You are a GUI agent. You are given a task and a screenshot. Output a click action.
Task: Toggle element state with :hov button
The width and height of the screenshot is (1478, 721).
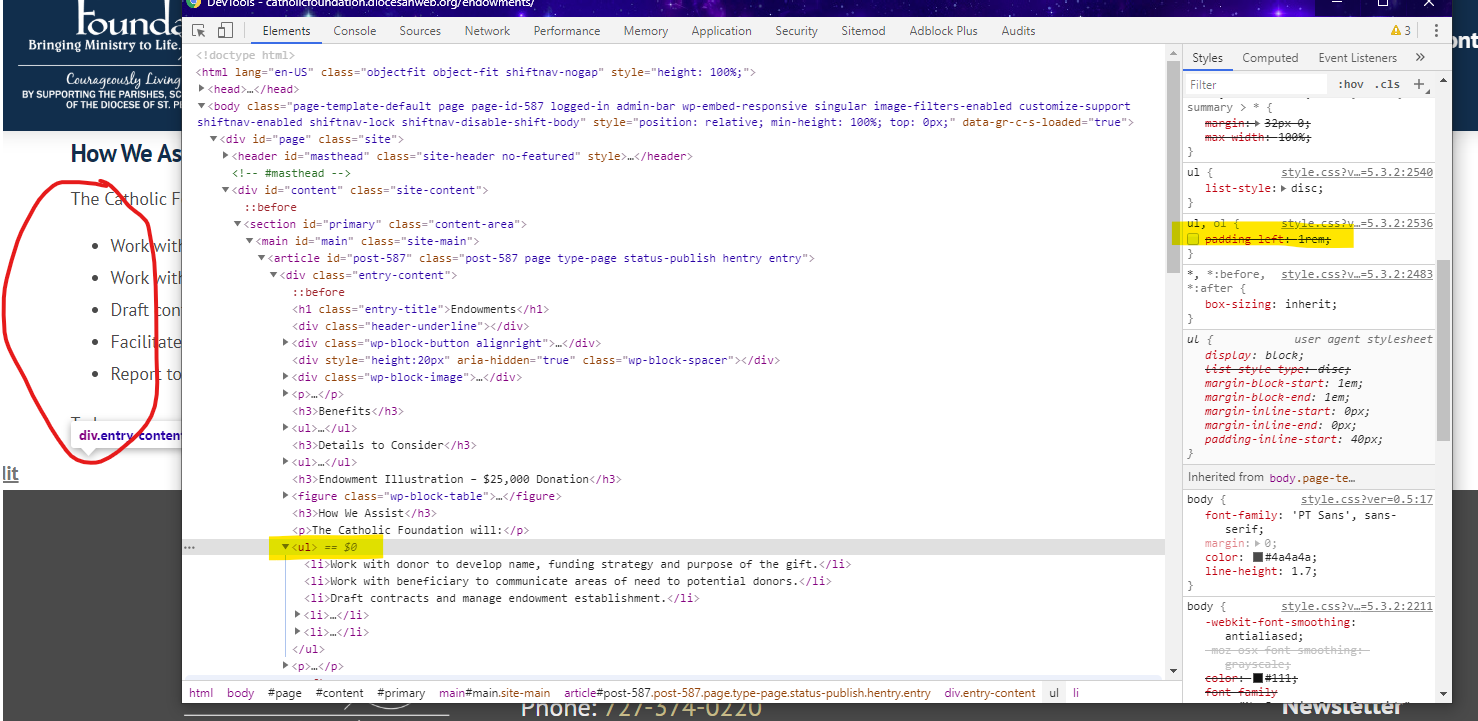pyautogui.click(x=1350, y=85)
